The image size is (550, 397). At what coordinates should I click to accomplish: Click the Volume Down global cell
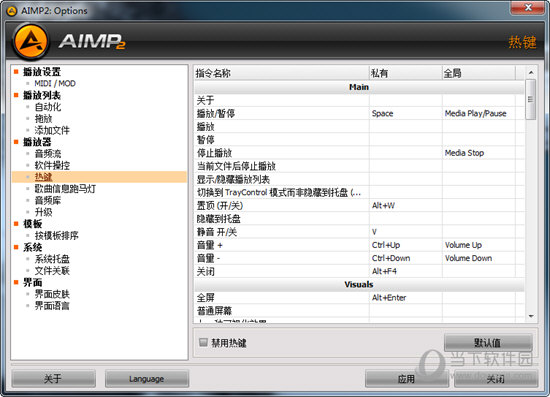click(x=479, y=258)
